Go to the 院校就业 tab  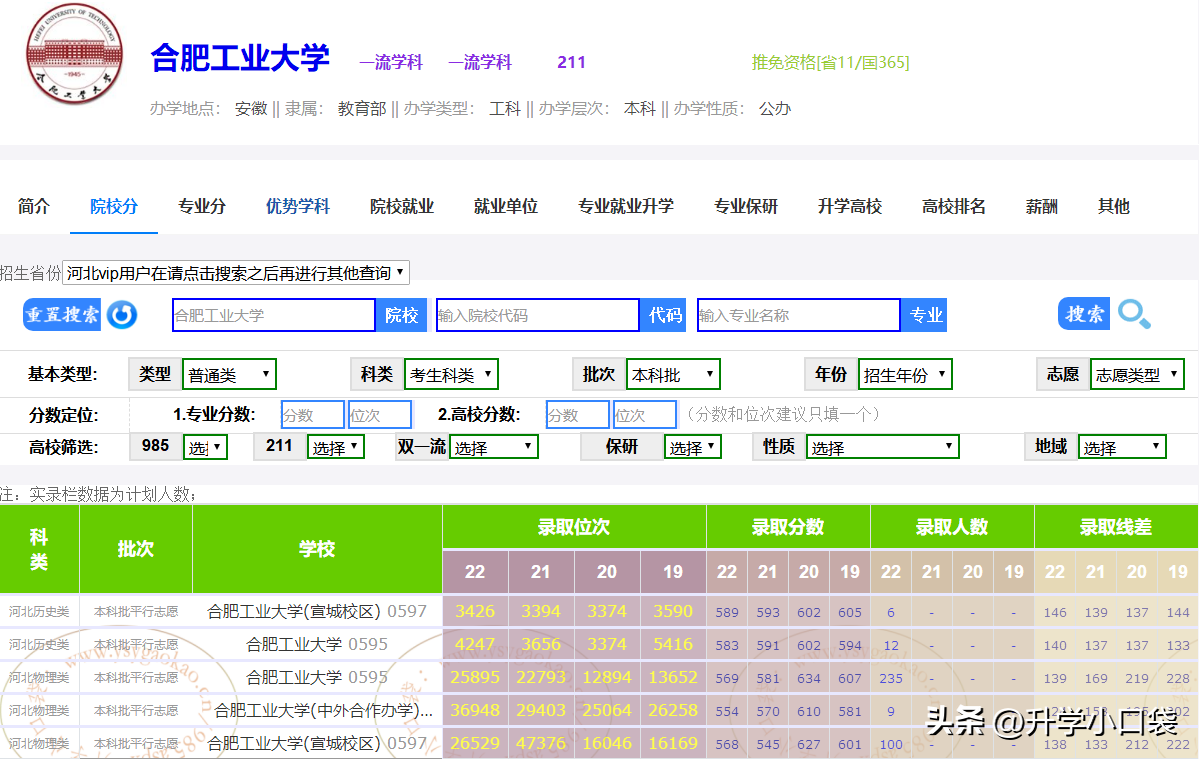402,206
